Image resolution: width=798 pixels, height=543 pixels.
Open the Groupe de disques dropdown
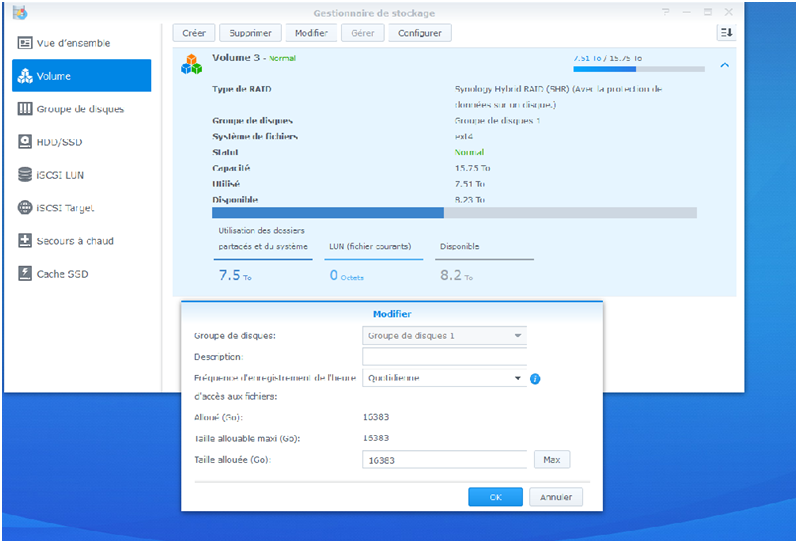(x=444, y=336)
